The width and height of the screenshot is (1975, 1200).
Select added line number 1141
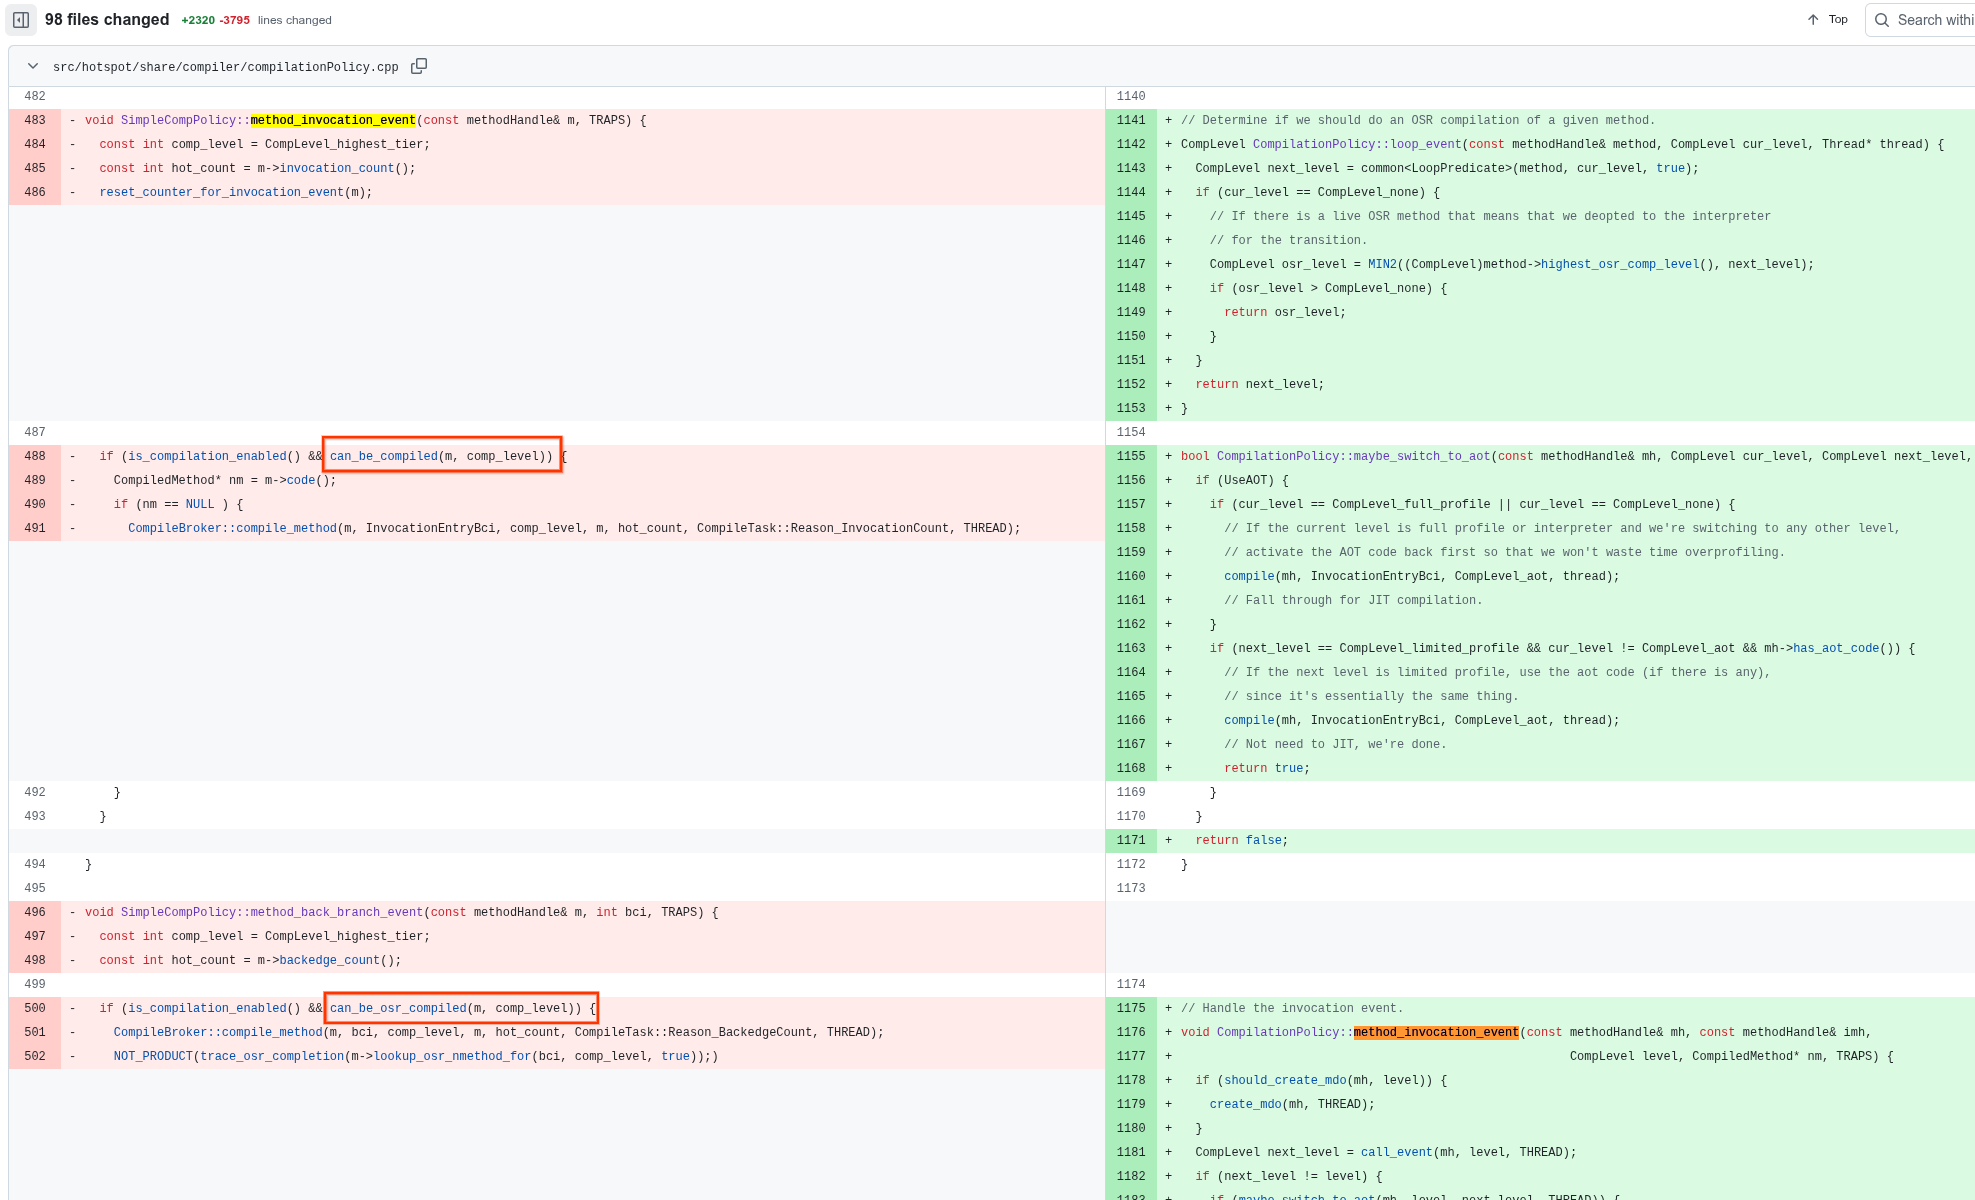1131,120
